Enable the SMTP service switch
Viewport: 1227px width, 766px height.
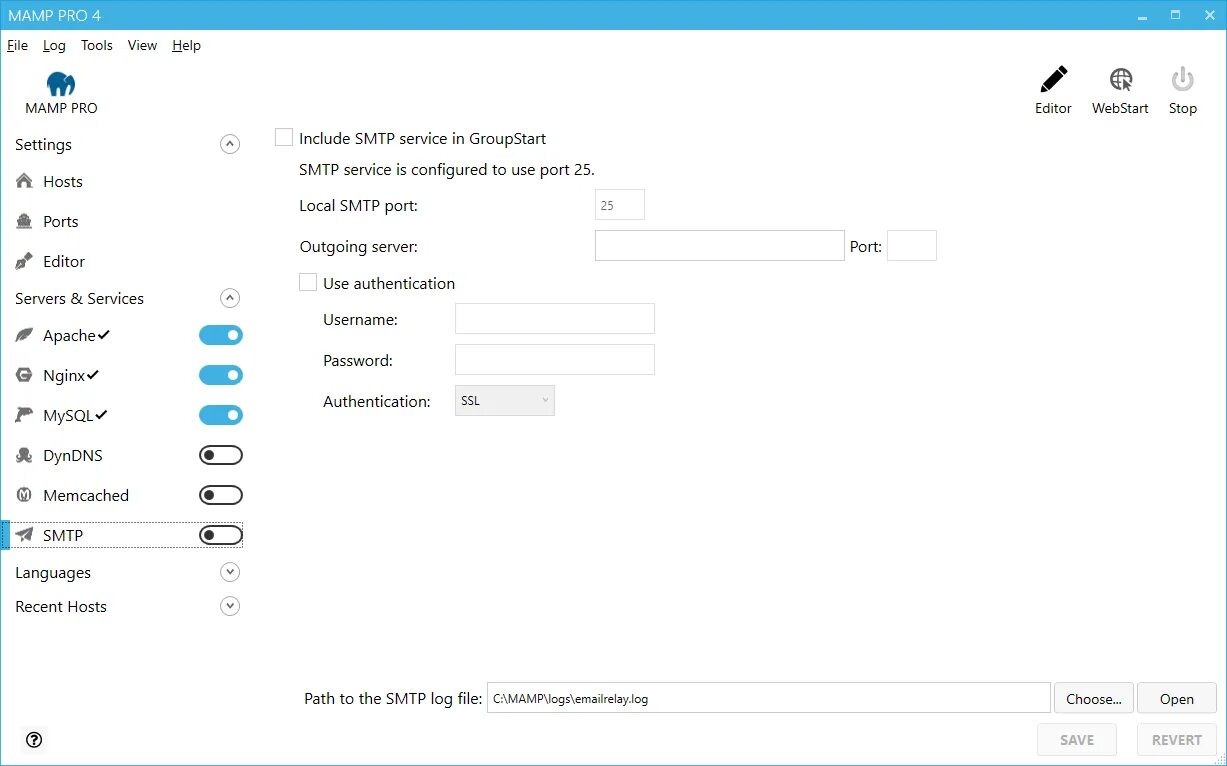221,535
